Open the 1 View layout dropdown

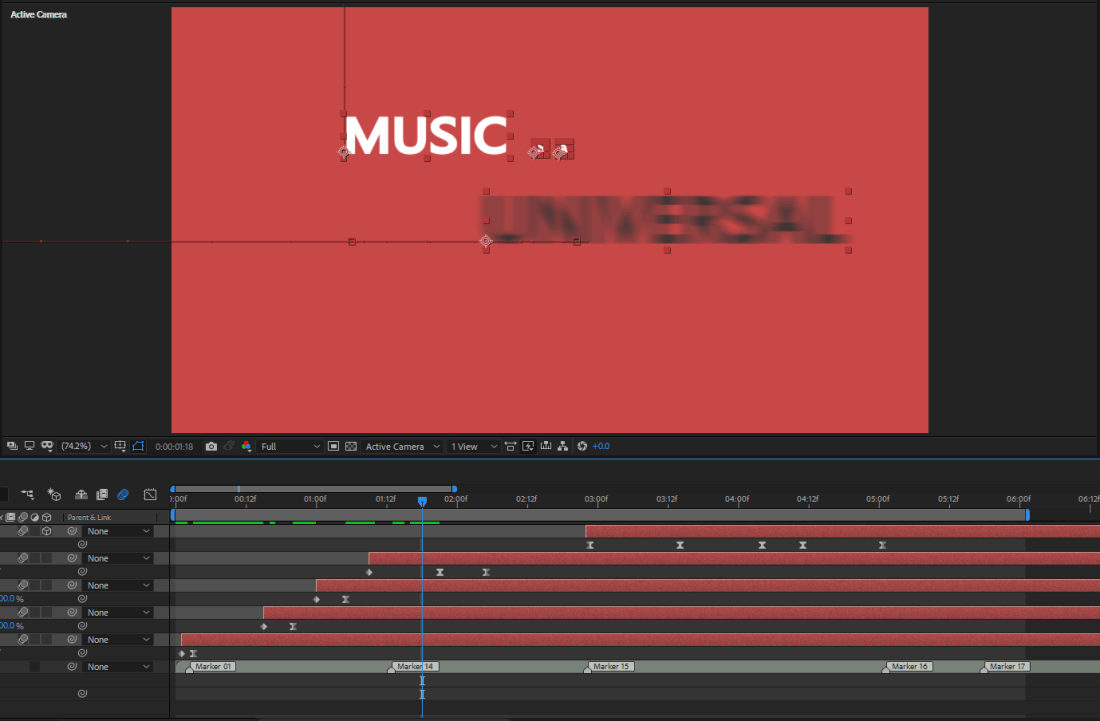coord(474,446)
